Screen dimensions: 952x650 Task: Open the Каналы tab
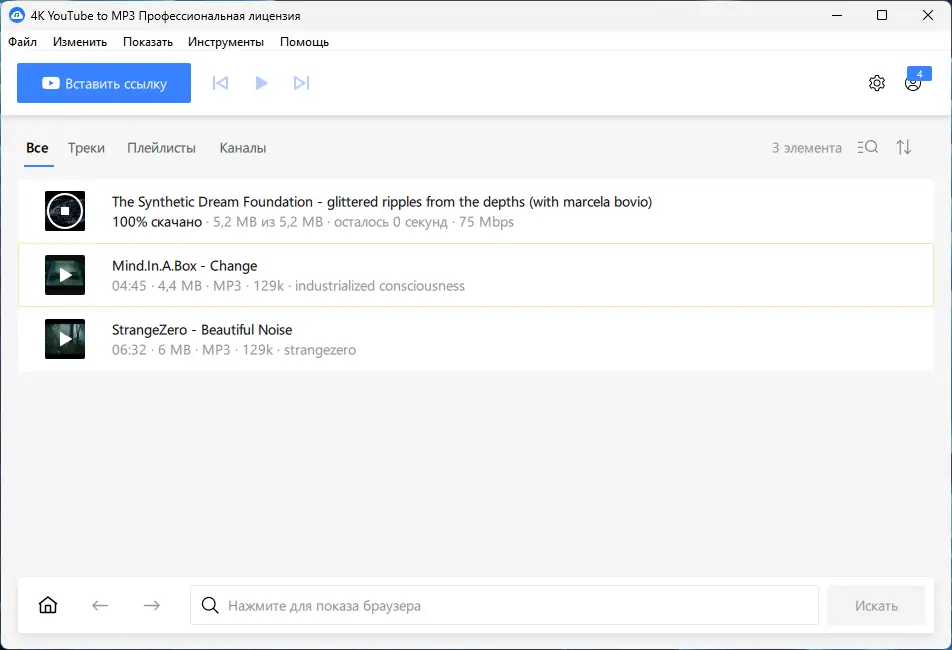(242, 148)
